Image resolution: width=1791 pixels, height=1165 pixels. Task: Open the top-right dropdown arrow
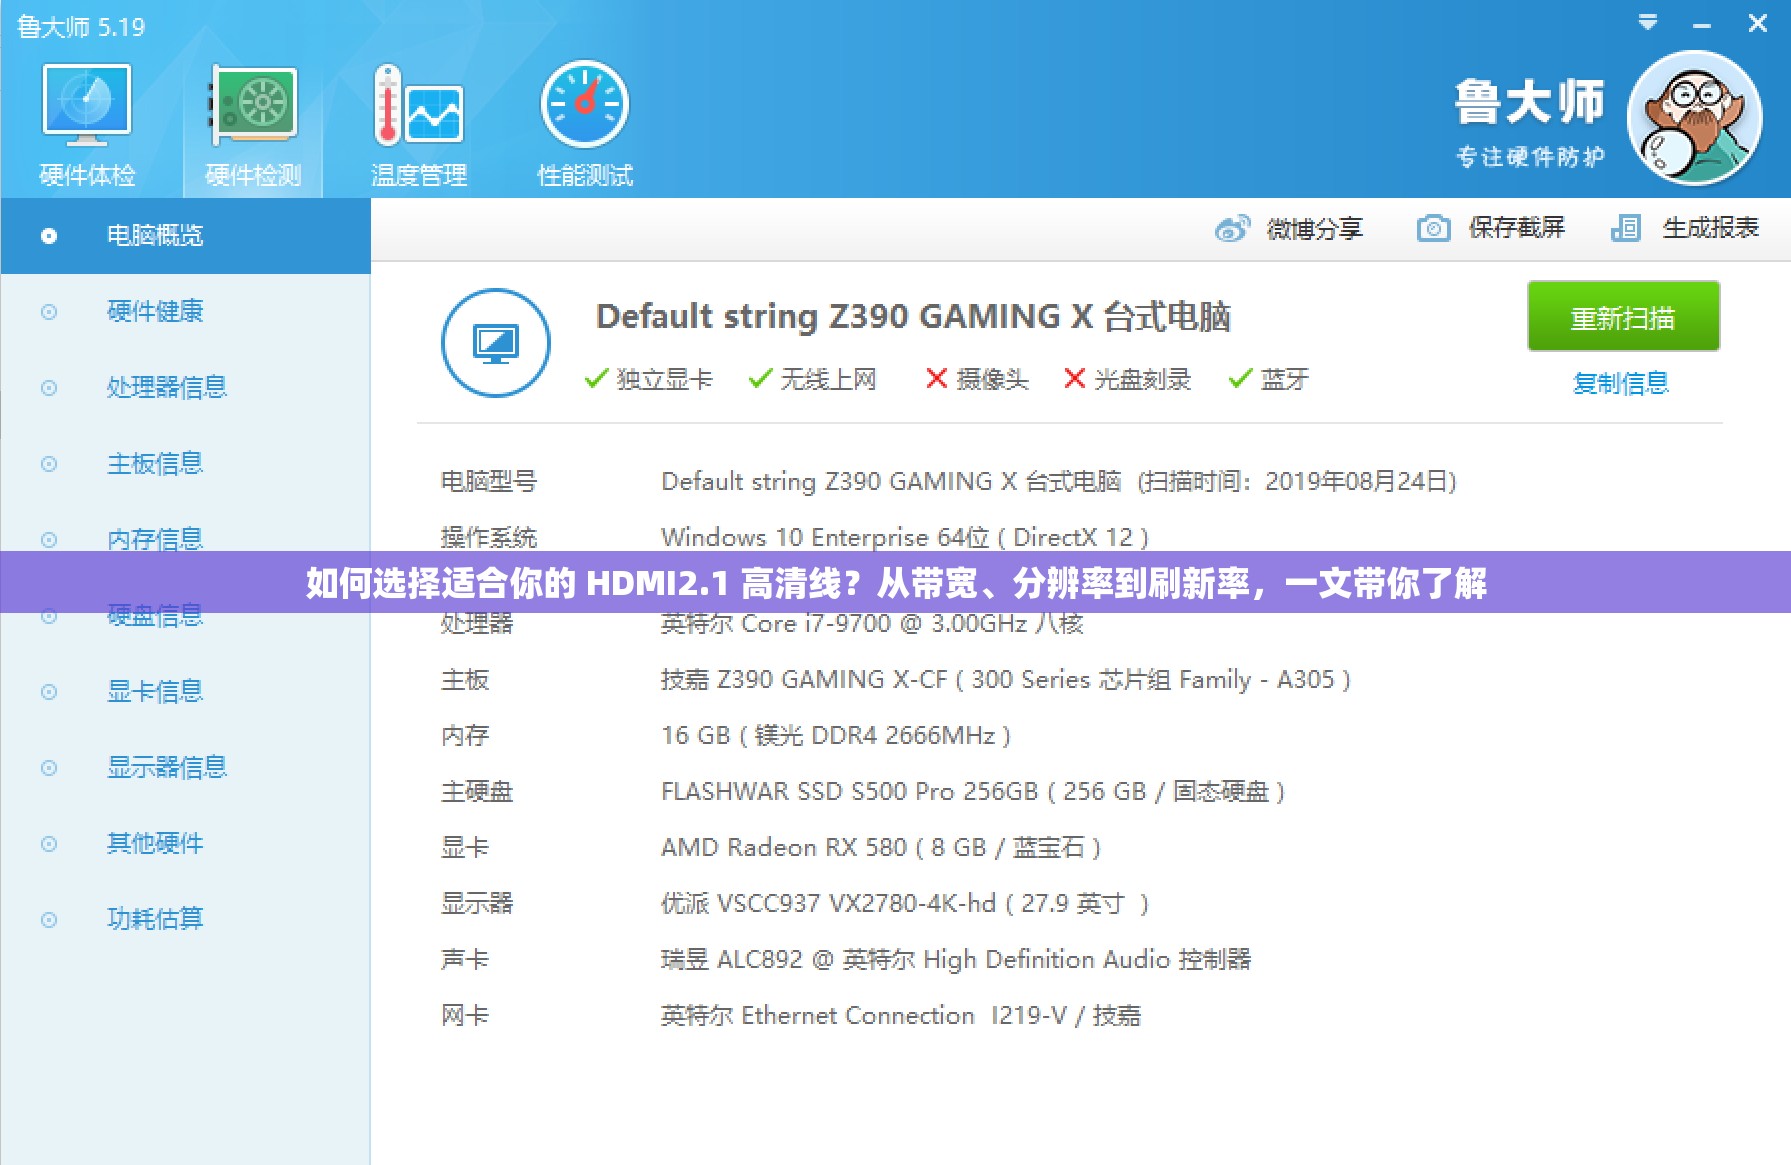(1646, 22)
